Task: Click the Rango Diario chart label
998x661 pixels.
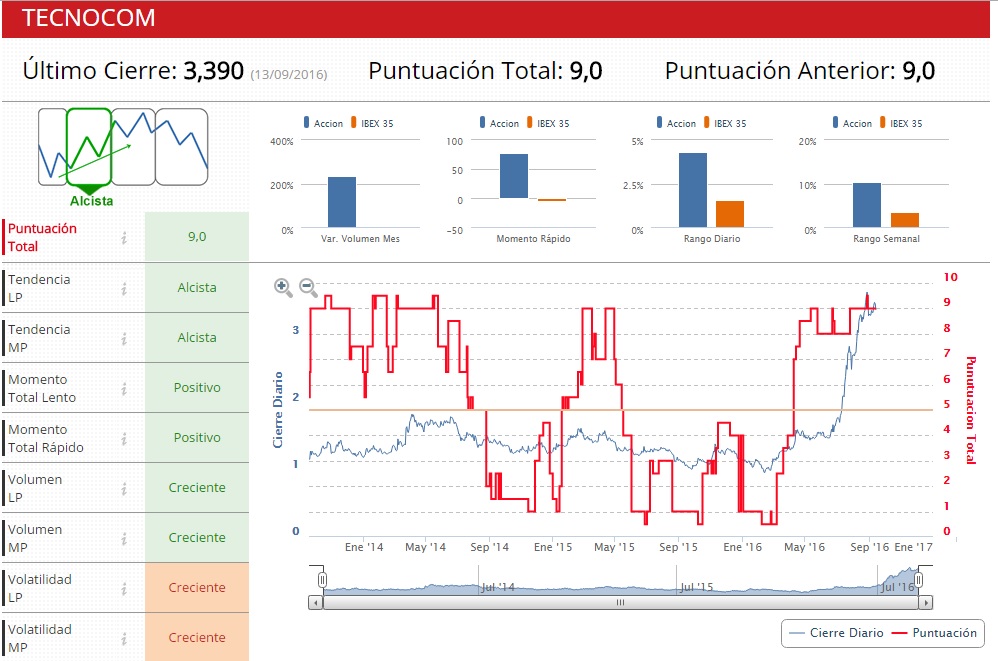Action: click(x=712, y=239)
